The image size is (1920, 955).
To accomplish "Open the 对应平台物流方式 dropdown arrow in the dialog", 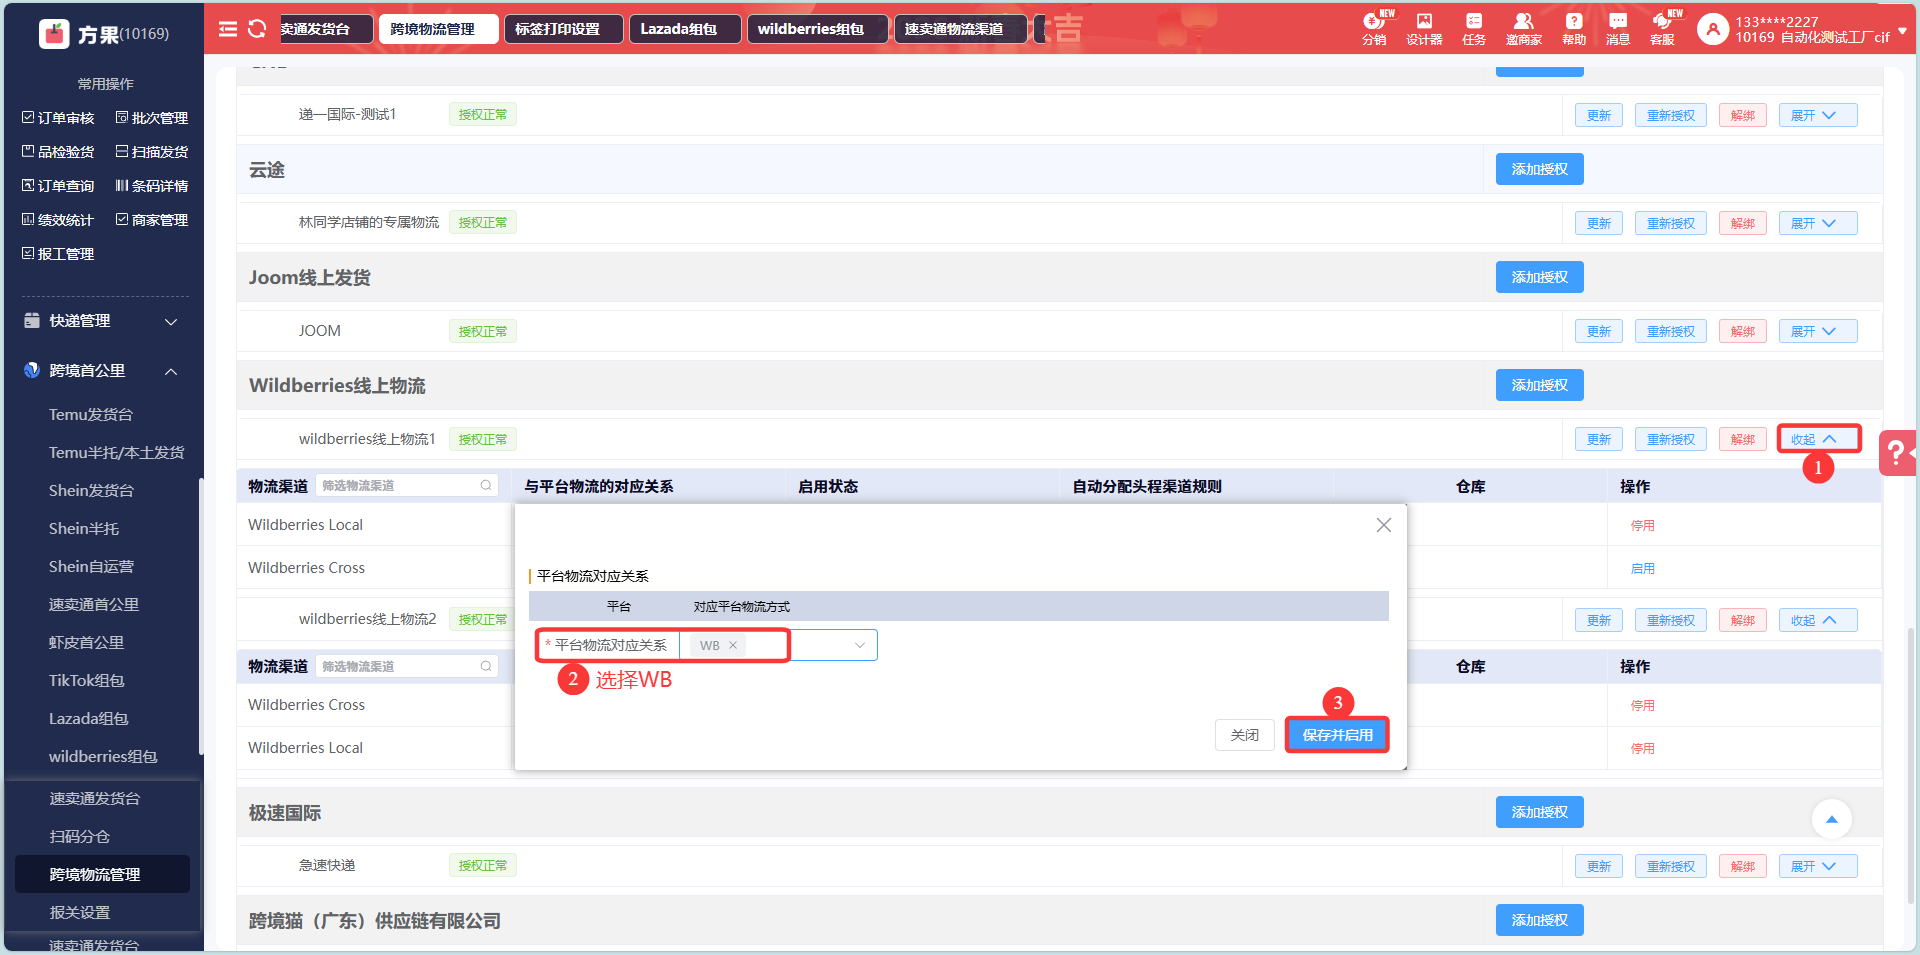I will pyautogui.click(x=860, y=646).
